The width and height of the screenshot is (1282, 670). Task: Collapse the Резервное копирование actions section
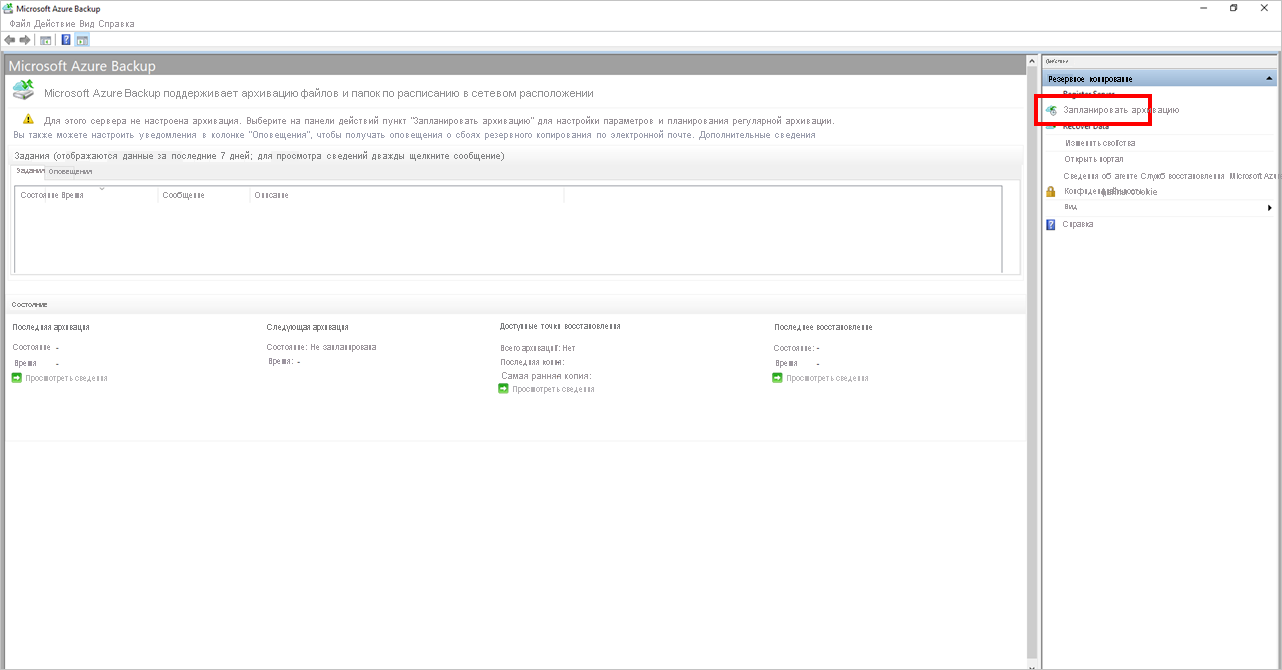[x=1269, y=78]
